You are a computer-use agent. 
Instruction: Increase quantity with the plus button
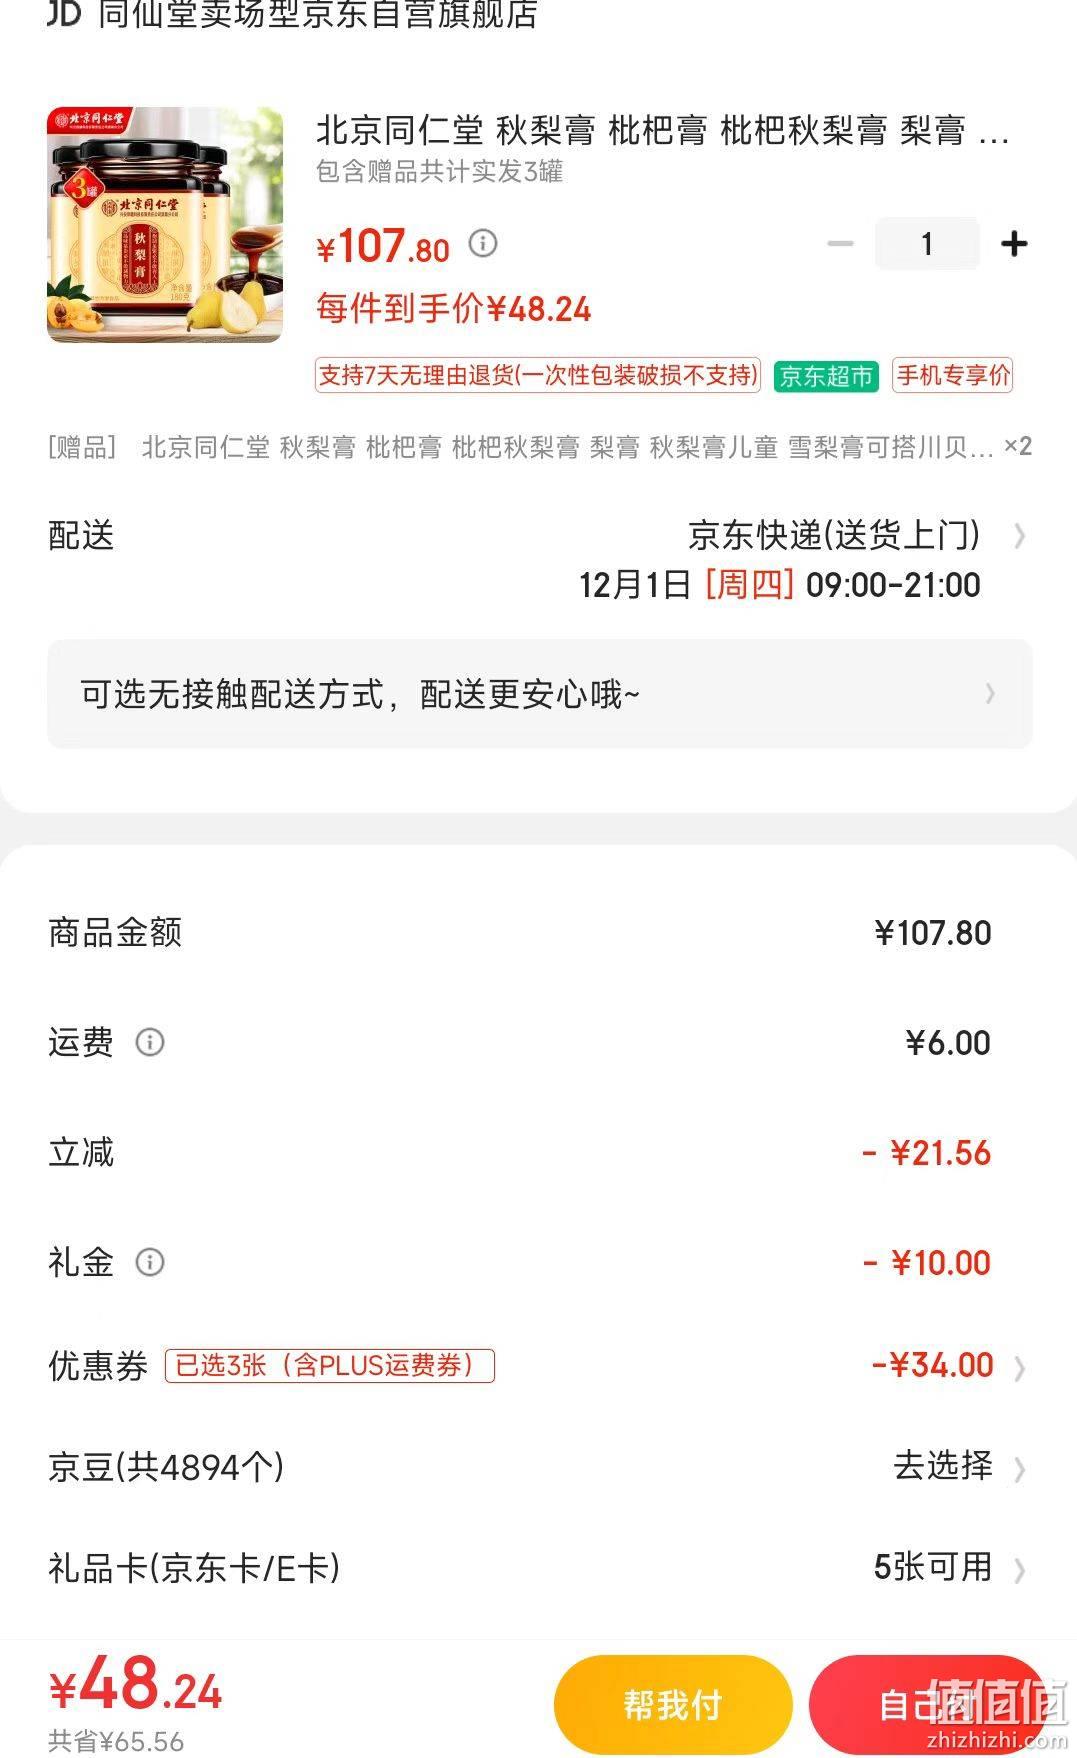(1014, 244)
